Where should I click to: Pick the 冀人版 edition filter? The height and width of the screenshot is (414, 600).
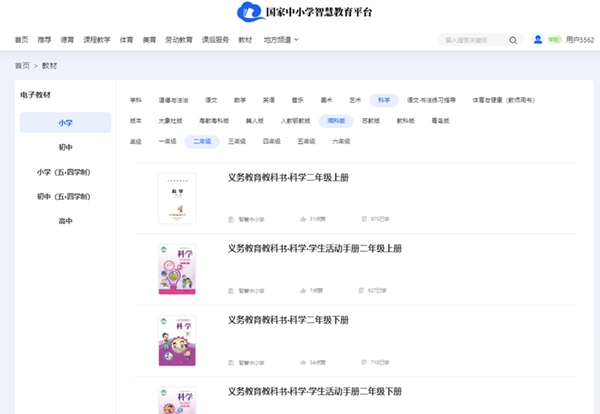click(255, 121)
